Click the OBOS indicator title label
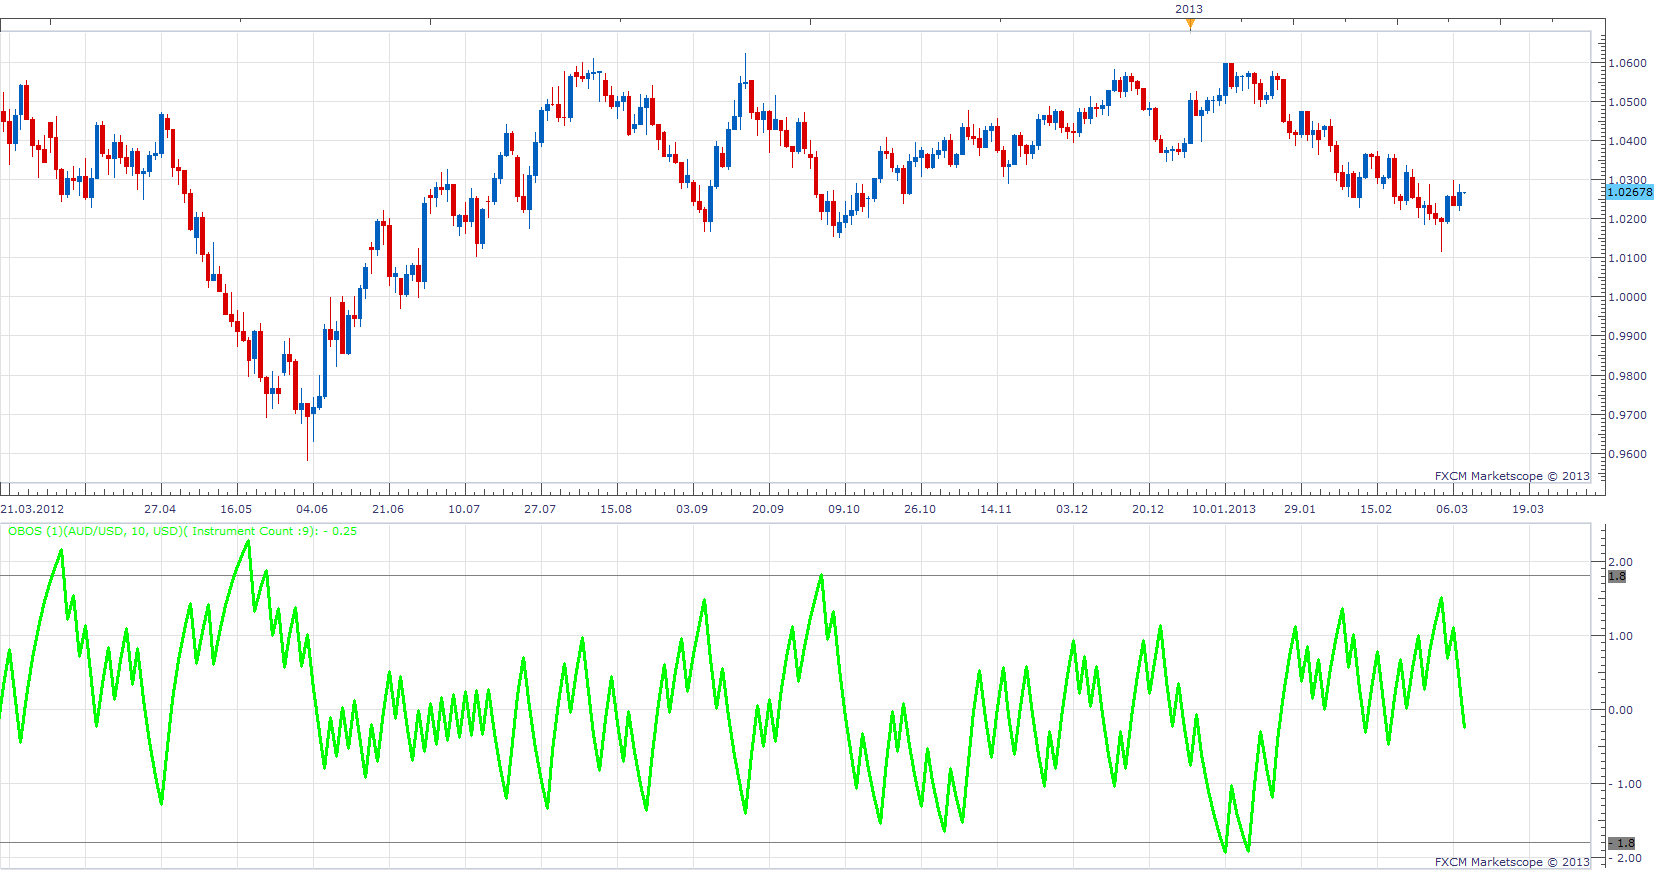Screen dimensions: 1663x870 183,531
